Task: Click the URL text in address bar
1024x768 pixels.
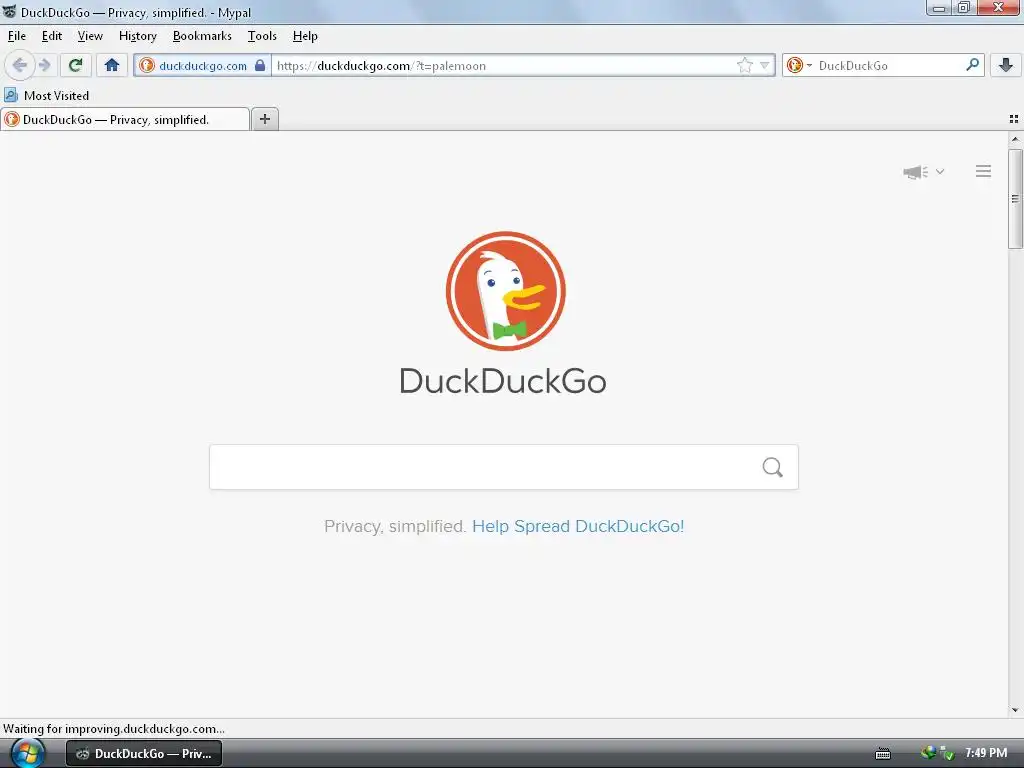Action: [x=381, y=65]
